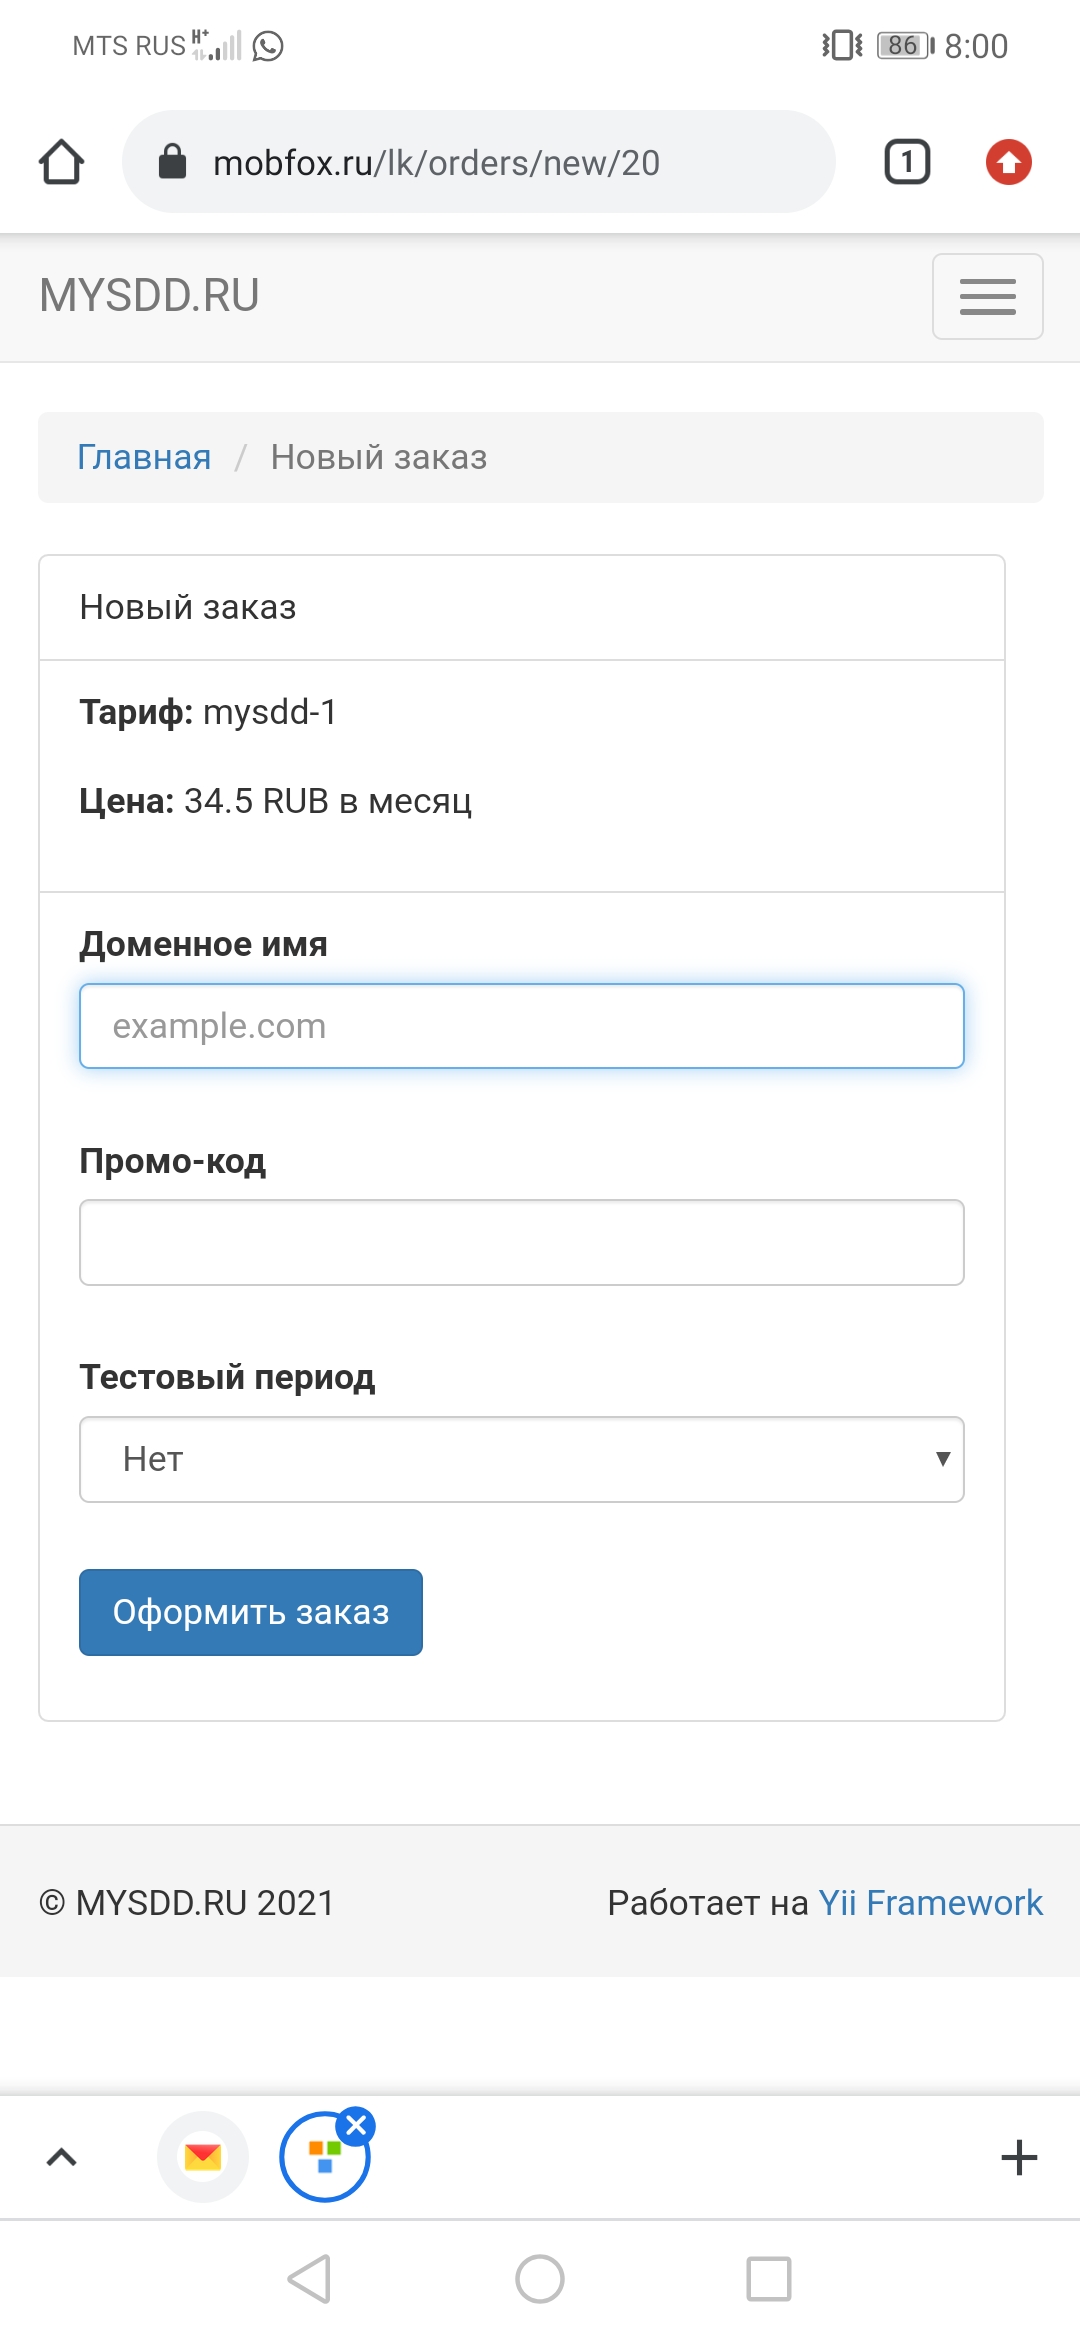The width and height of the screenshot is (1080, 2340).
Task: Add new item with plus icon
Action: click(x=1019, y=2157)
